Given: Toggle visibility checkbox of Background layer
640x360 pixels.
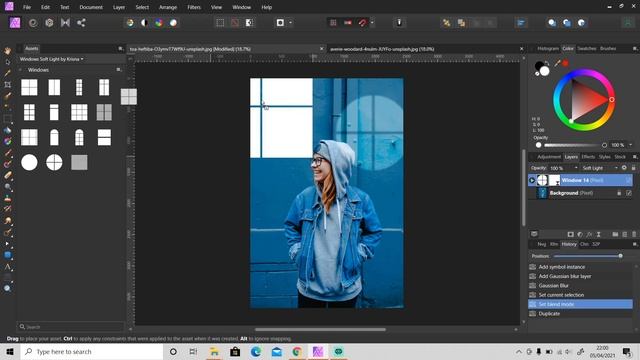Looking at the screenshot, I should click(629, 193).
